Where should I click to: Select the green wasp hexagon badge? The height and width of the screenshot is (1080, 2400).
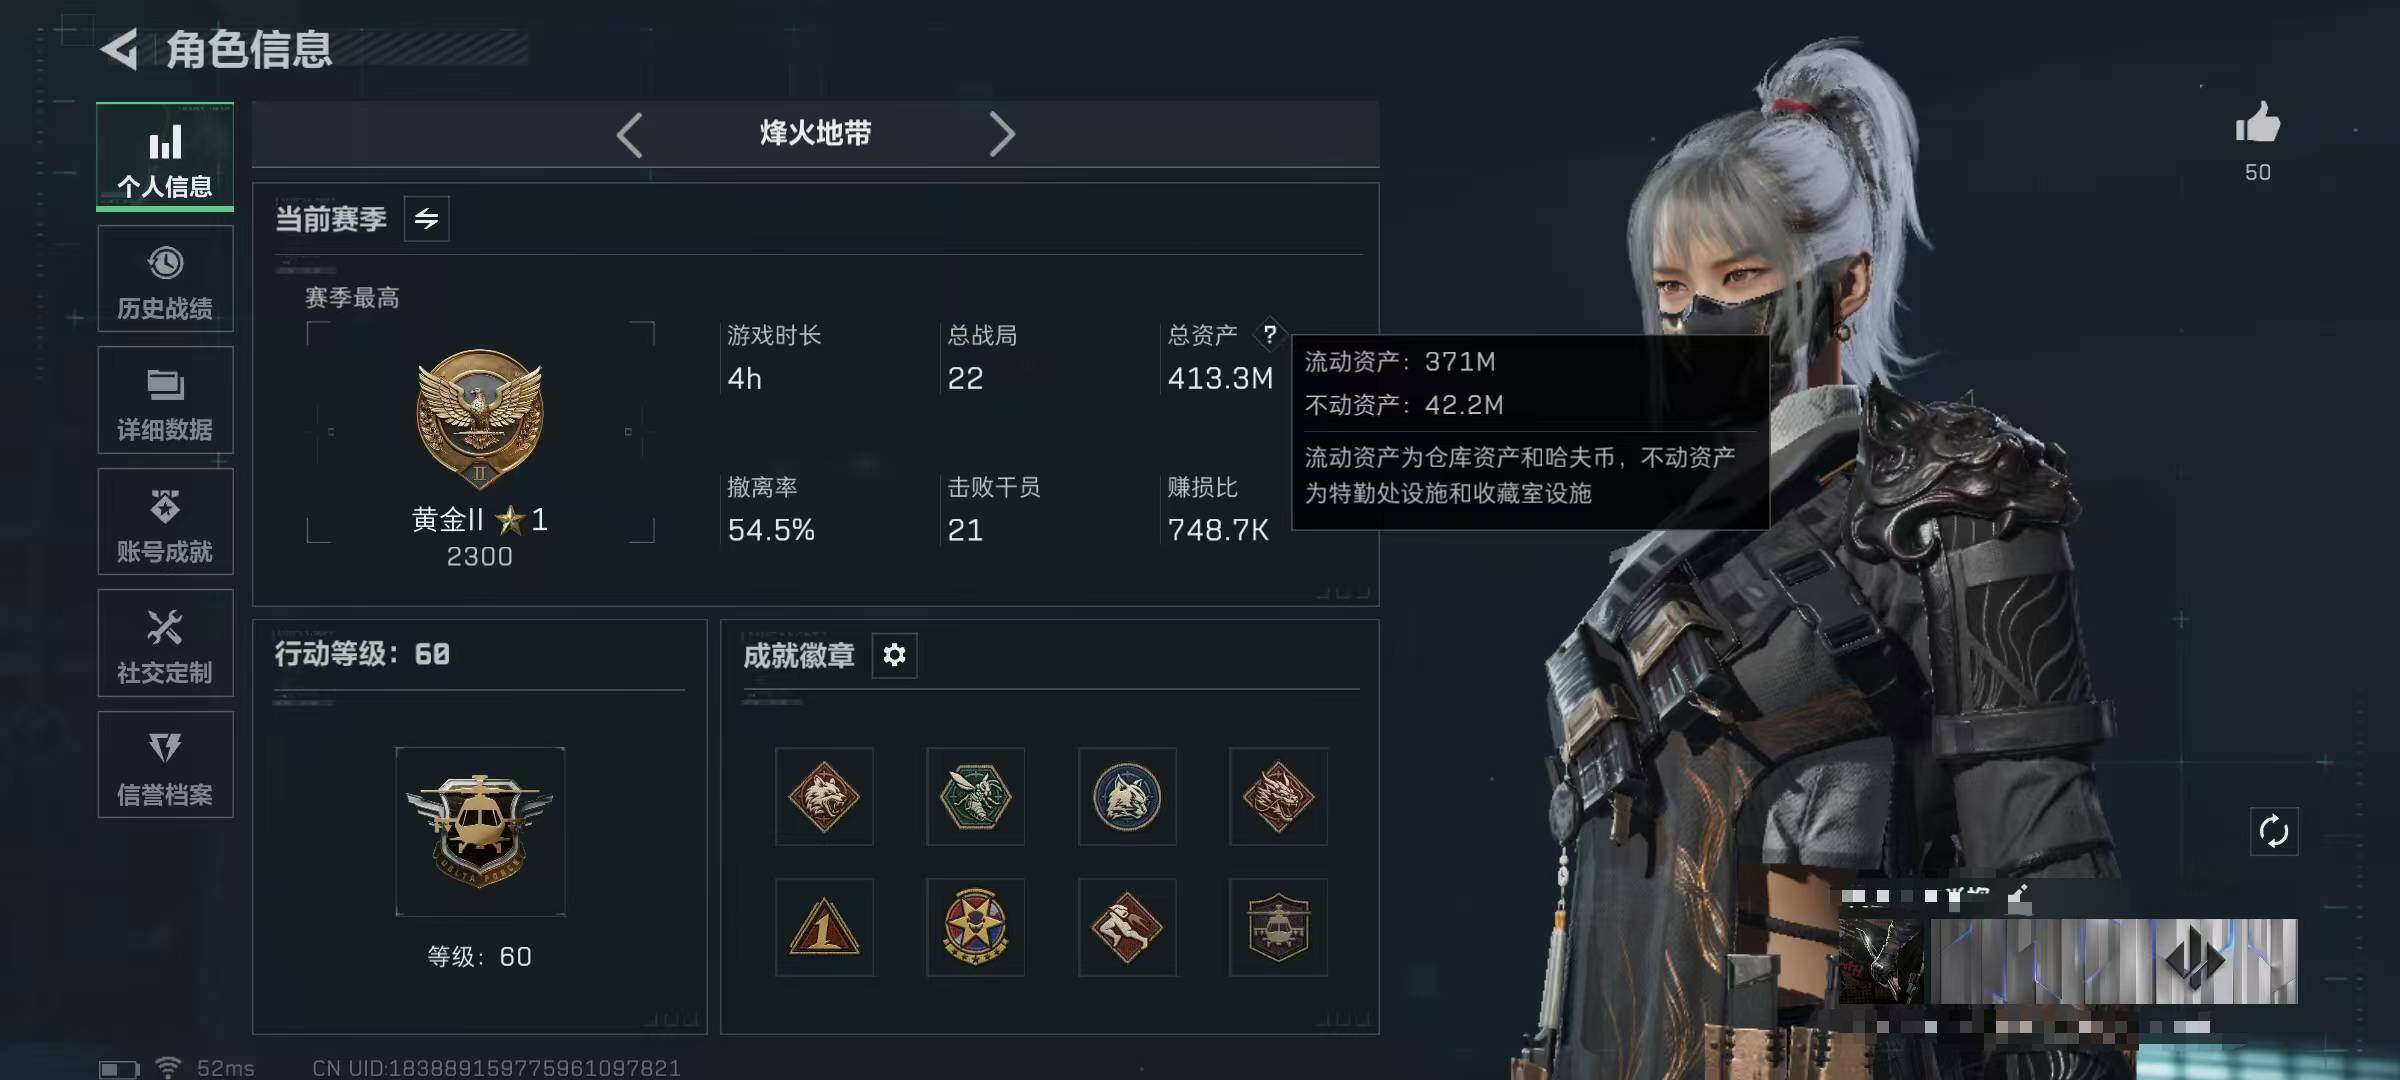pyautogui.click(x=975, y=797)
